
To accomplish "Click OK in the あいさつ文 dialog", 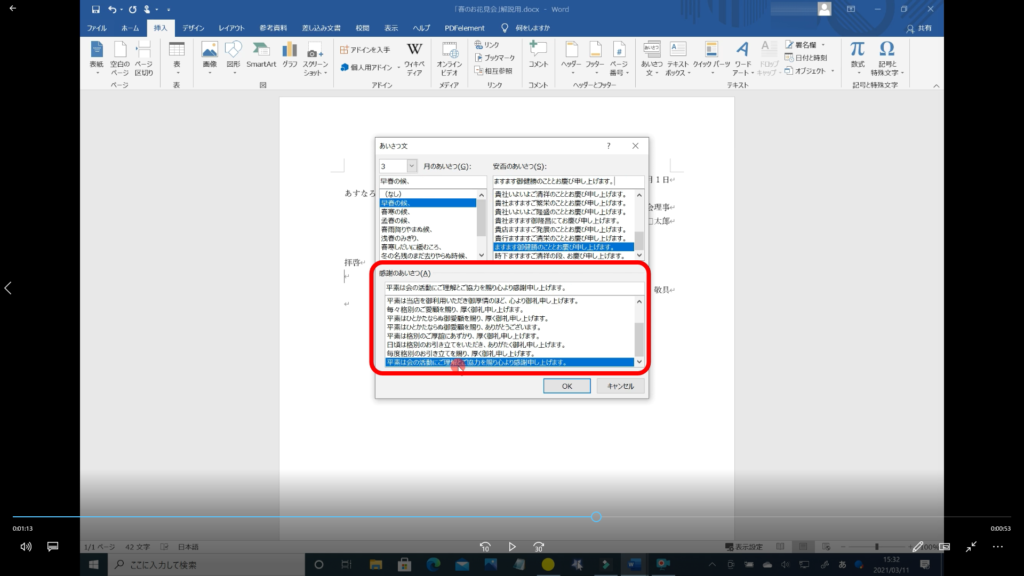I will click(567, 385).
